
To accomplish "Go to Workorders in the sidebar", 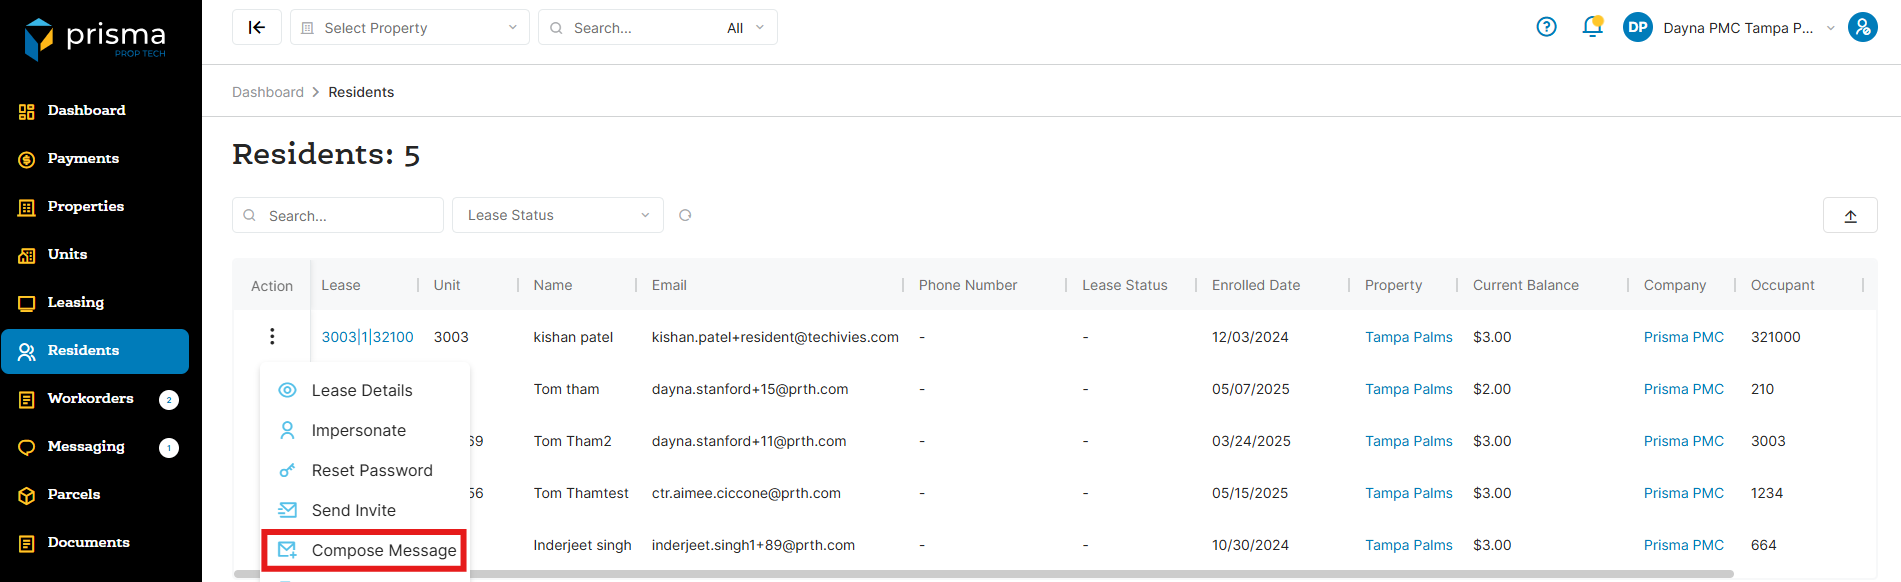I will (90, 398).
